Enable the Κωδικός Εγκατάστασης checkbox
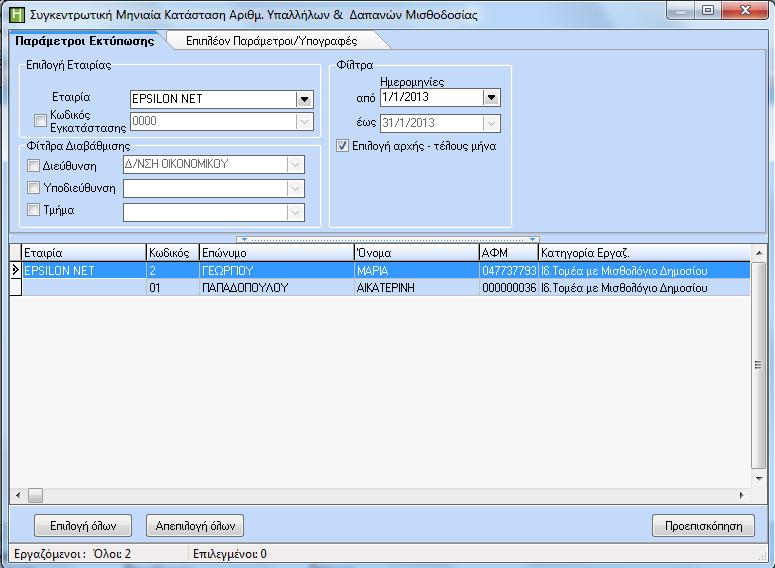 [x=40, y=120]
